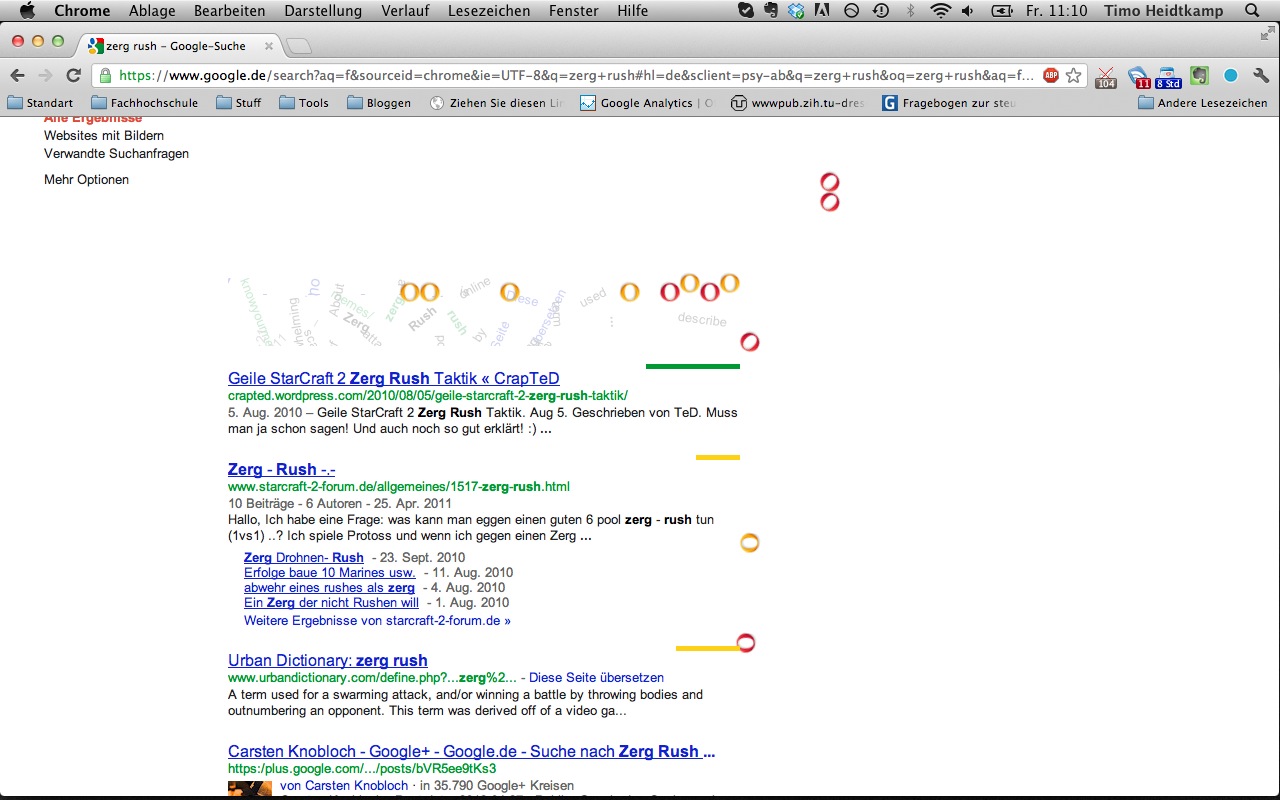Open the Evernote extension in Chrome toolbar

tap(1199, 76)
